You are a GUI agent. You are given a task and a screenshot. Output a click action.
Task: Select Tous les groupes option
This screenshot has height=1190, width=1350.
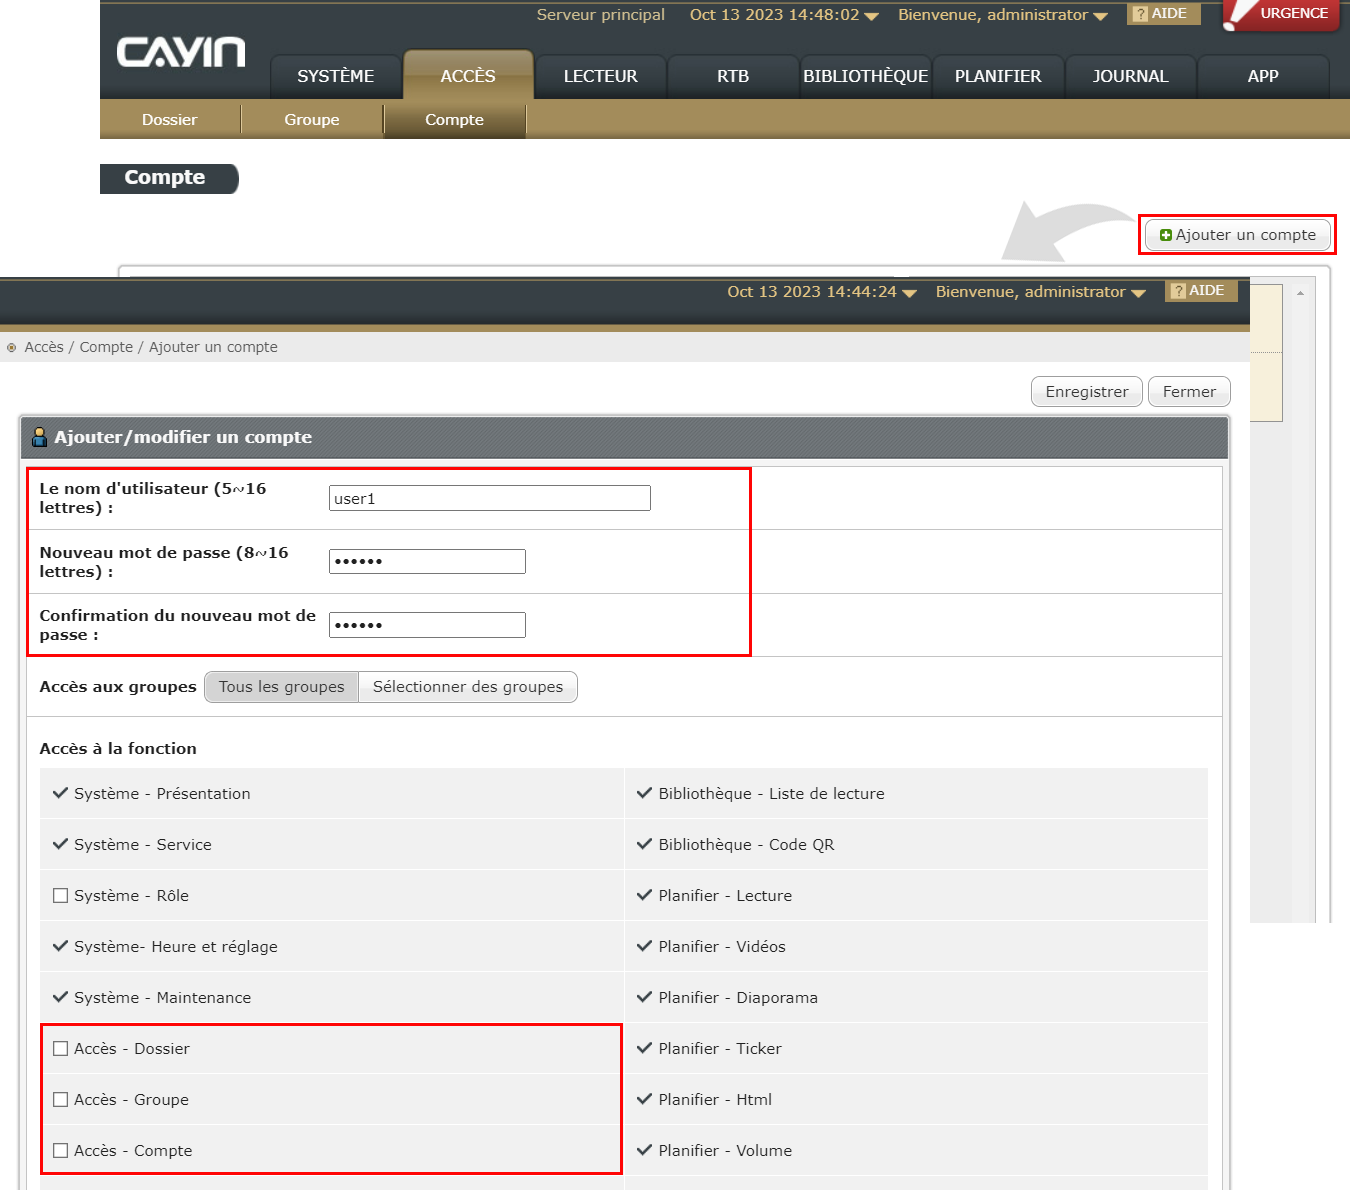coord(281,687)
